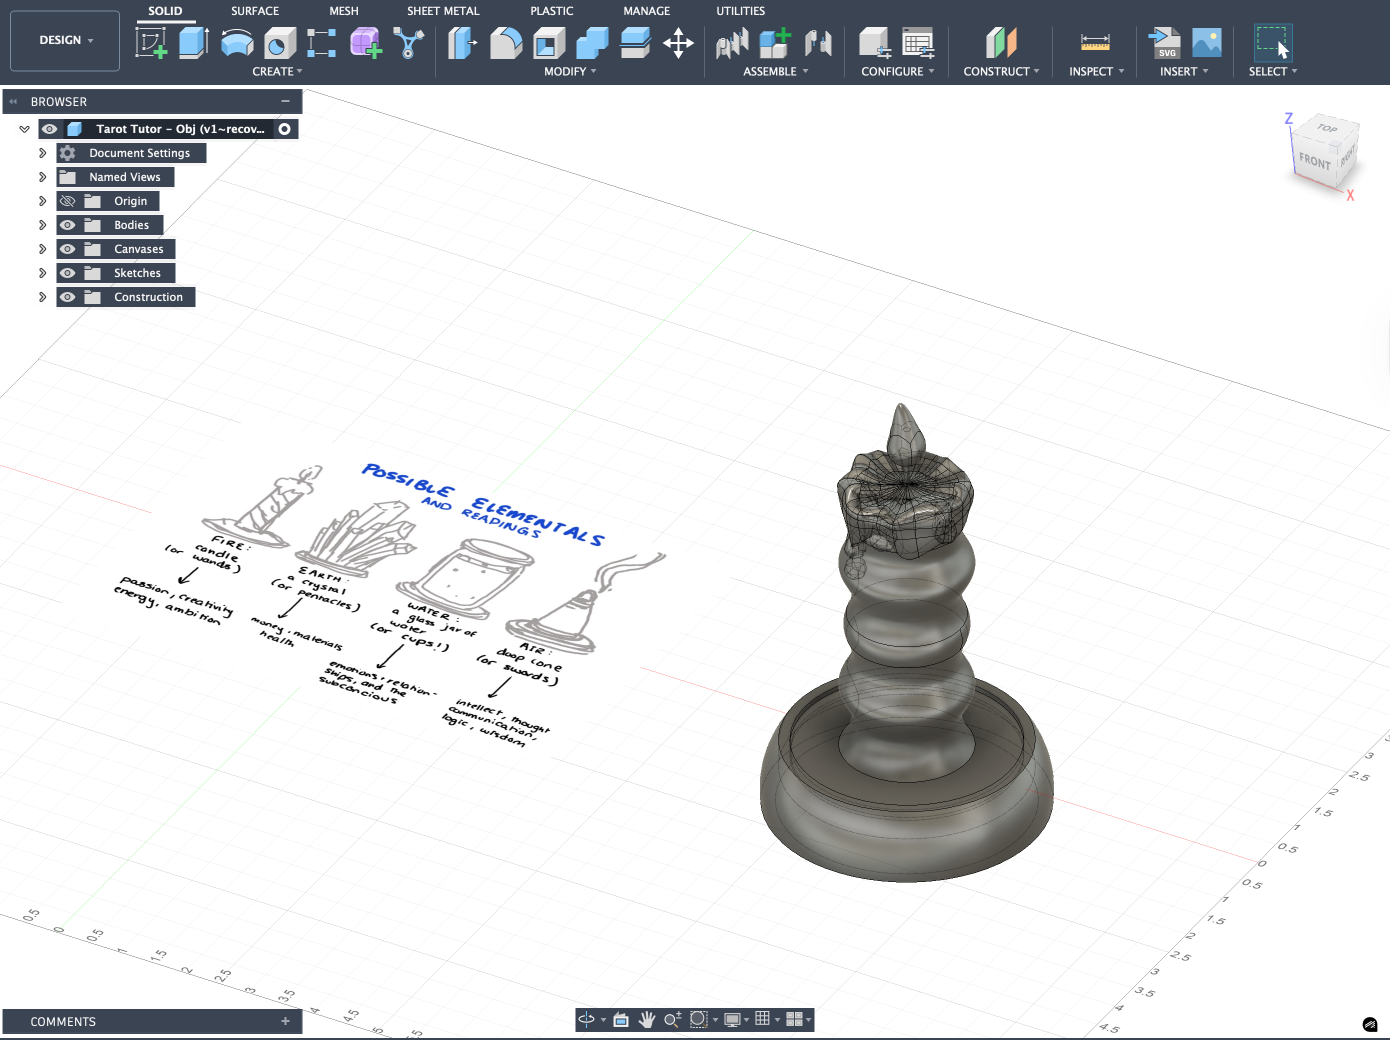Select the Pan hand tool
The width and height of the screenshot is (1390, 1040).
coord(647,1019)
